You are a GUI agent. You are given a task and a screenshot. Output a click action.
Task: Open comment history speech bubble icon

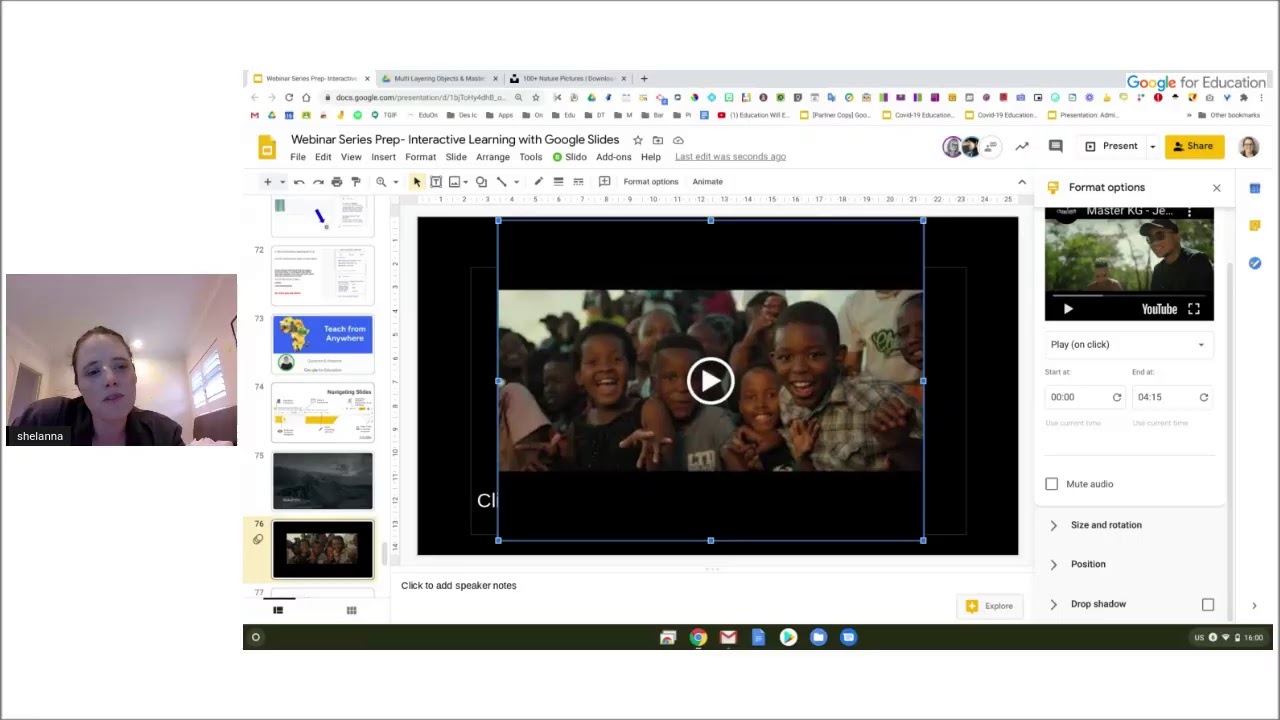click(x=1055, y=146)
